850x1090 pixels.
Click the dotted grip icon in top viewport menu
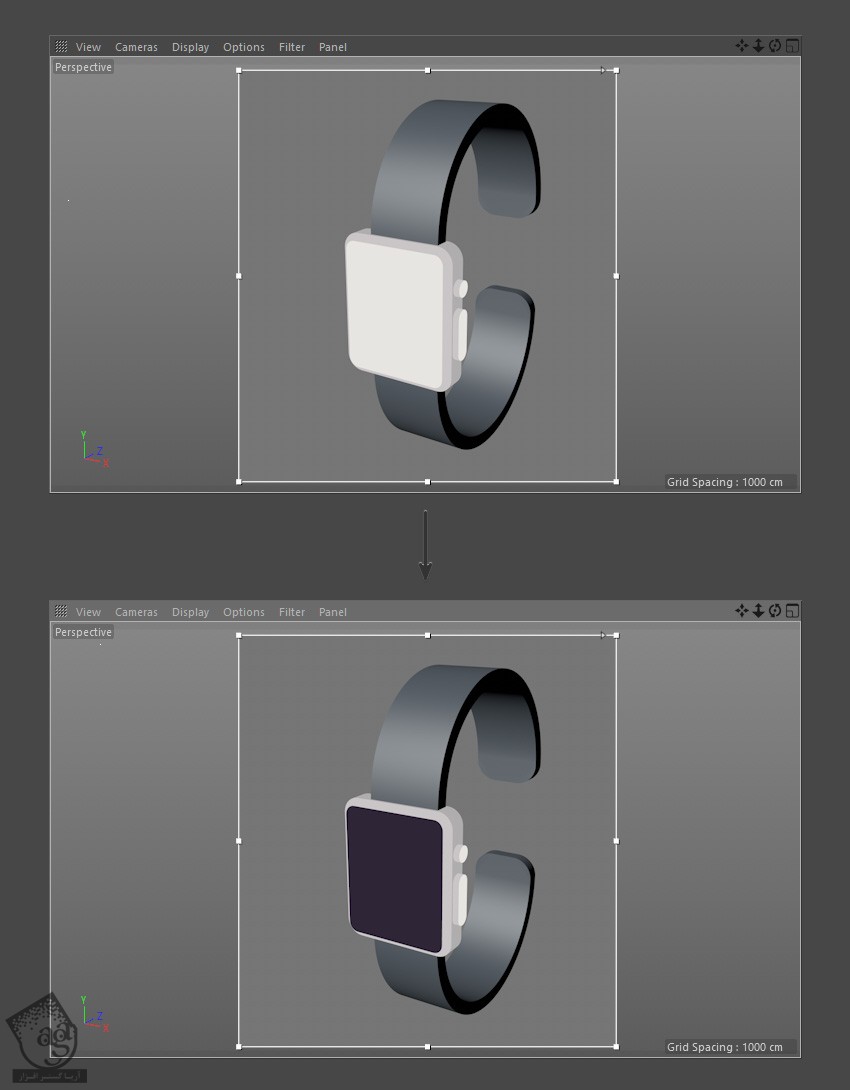click(62, 47)
